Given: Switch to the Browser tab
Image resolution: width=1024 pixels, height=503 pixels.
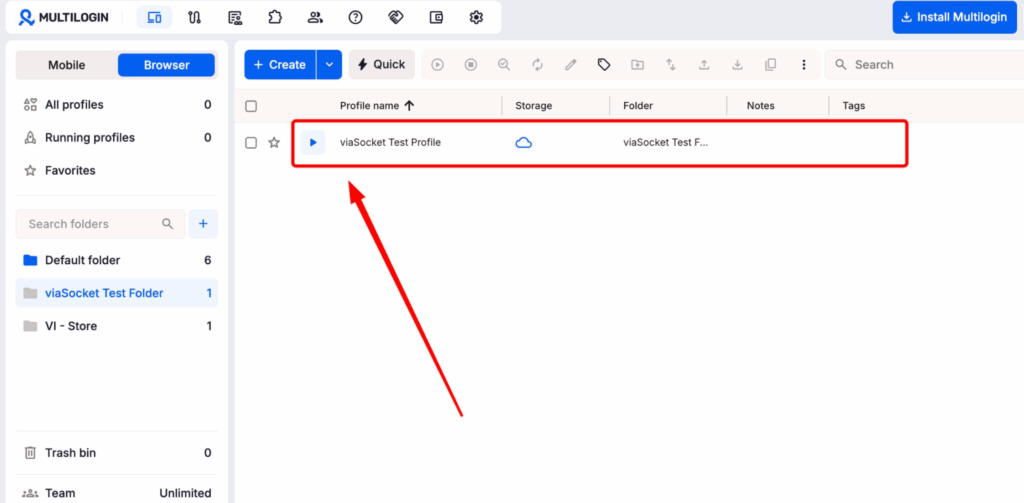Looking at the screenshot, I should tap(167, 65).
